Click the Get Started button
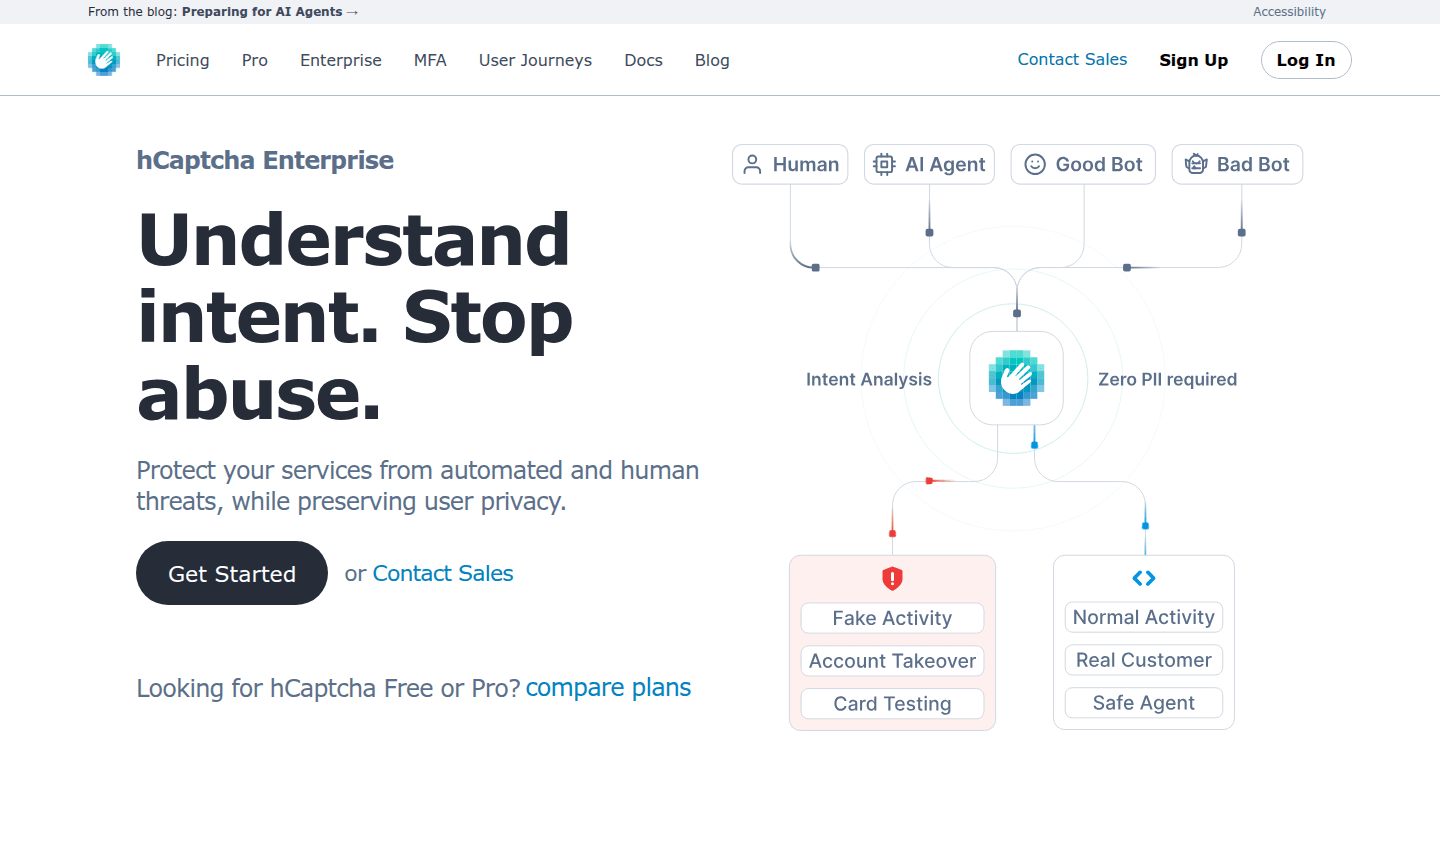 (231, 573)
